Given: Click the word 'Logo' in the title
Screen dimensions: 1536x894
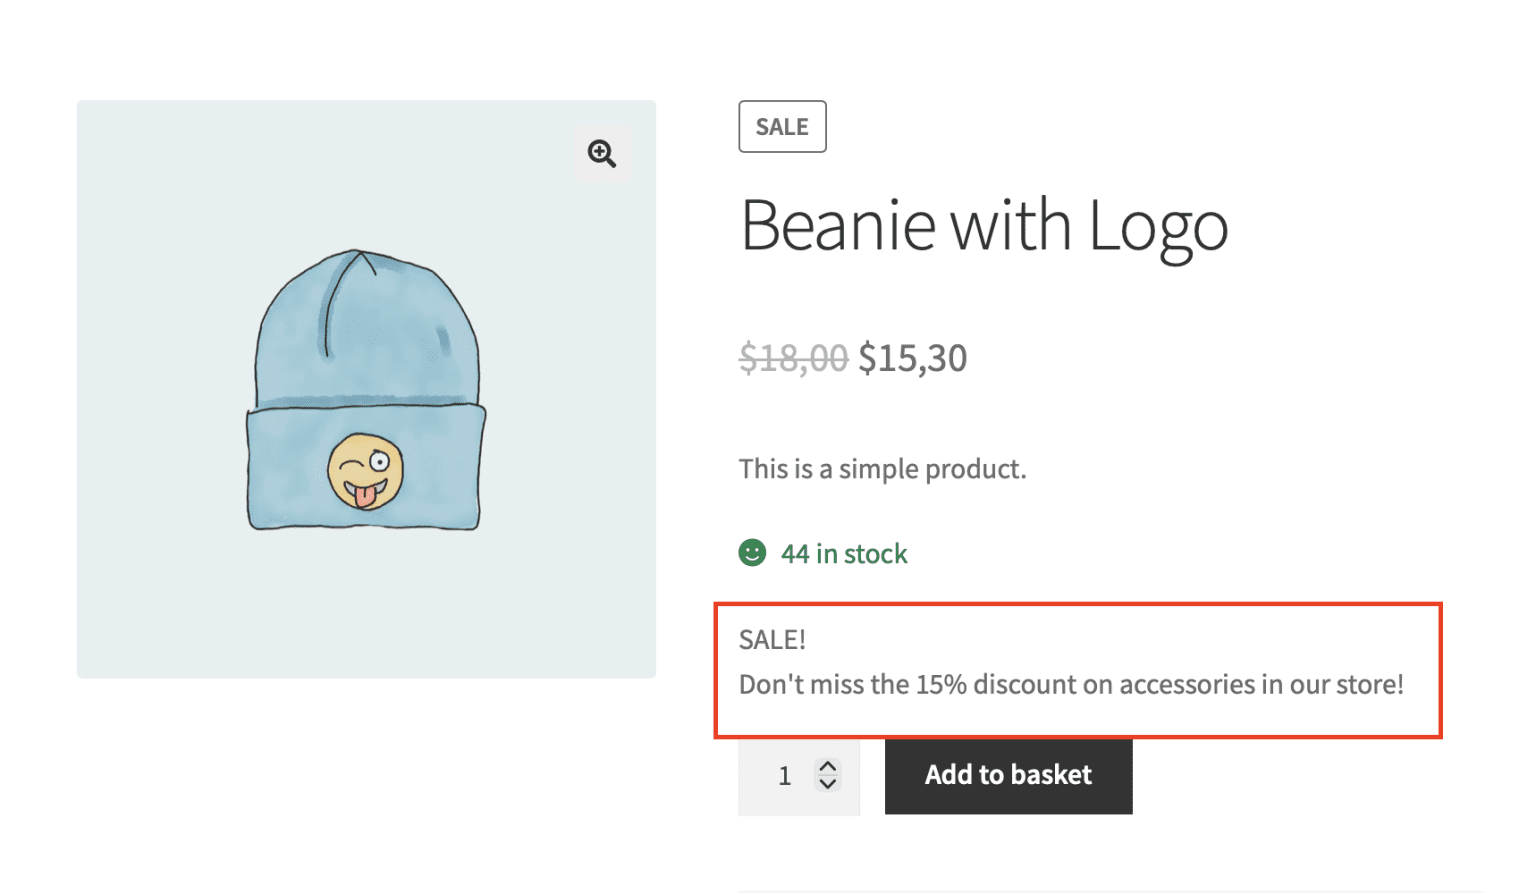Looking at the screenshot, I should pos(1157,226).
